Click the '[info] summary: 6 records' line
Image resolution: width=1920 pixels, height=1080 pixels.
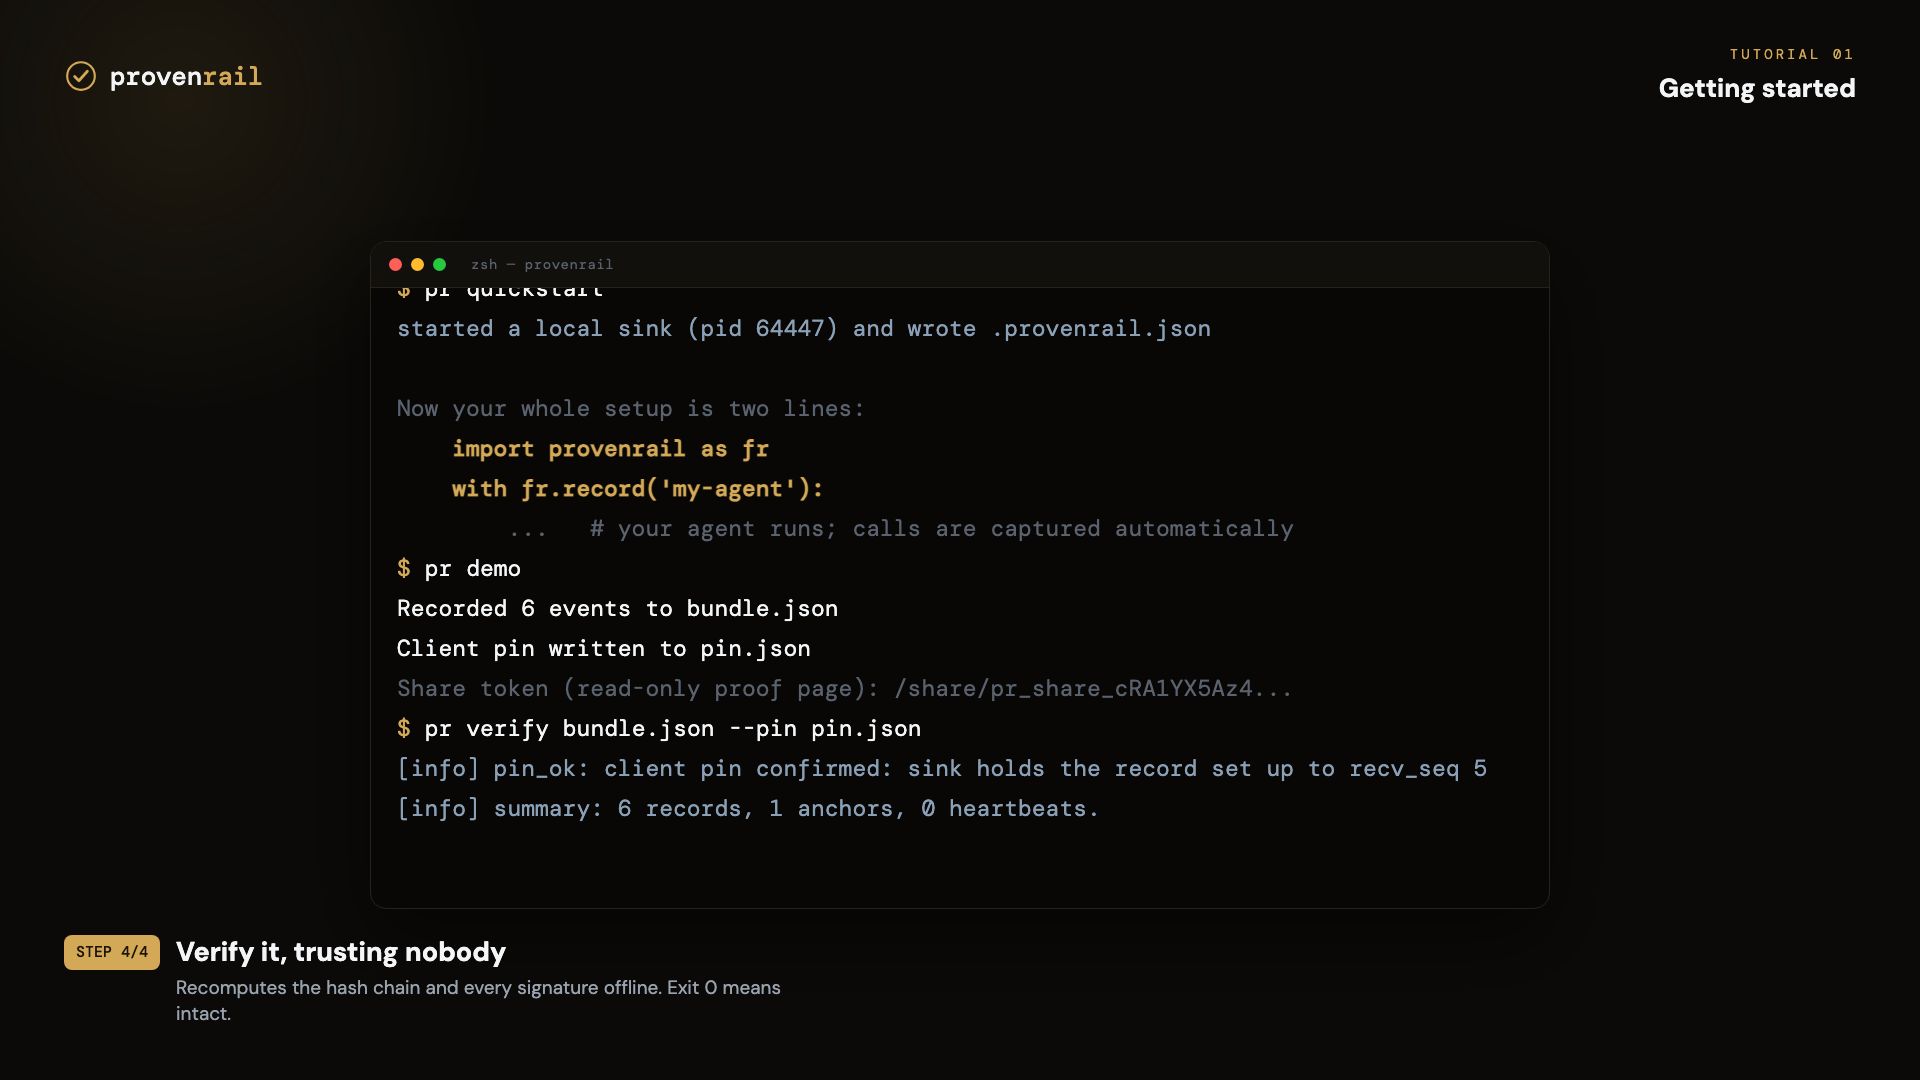(x=748, y=809)
